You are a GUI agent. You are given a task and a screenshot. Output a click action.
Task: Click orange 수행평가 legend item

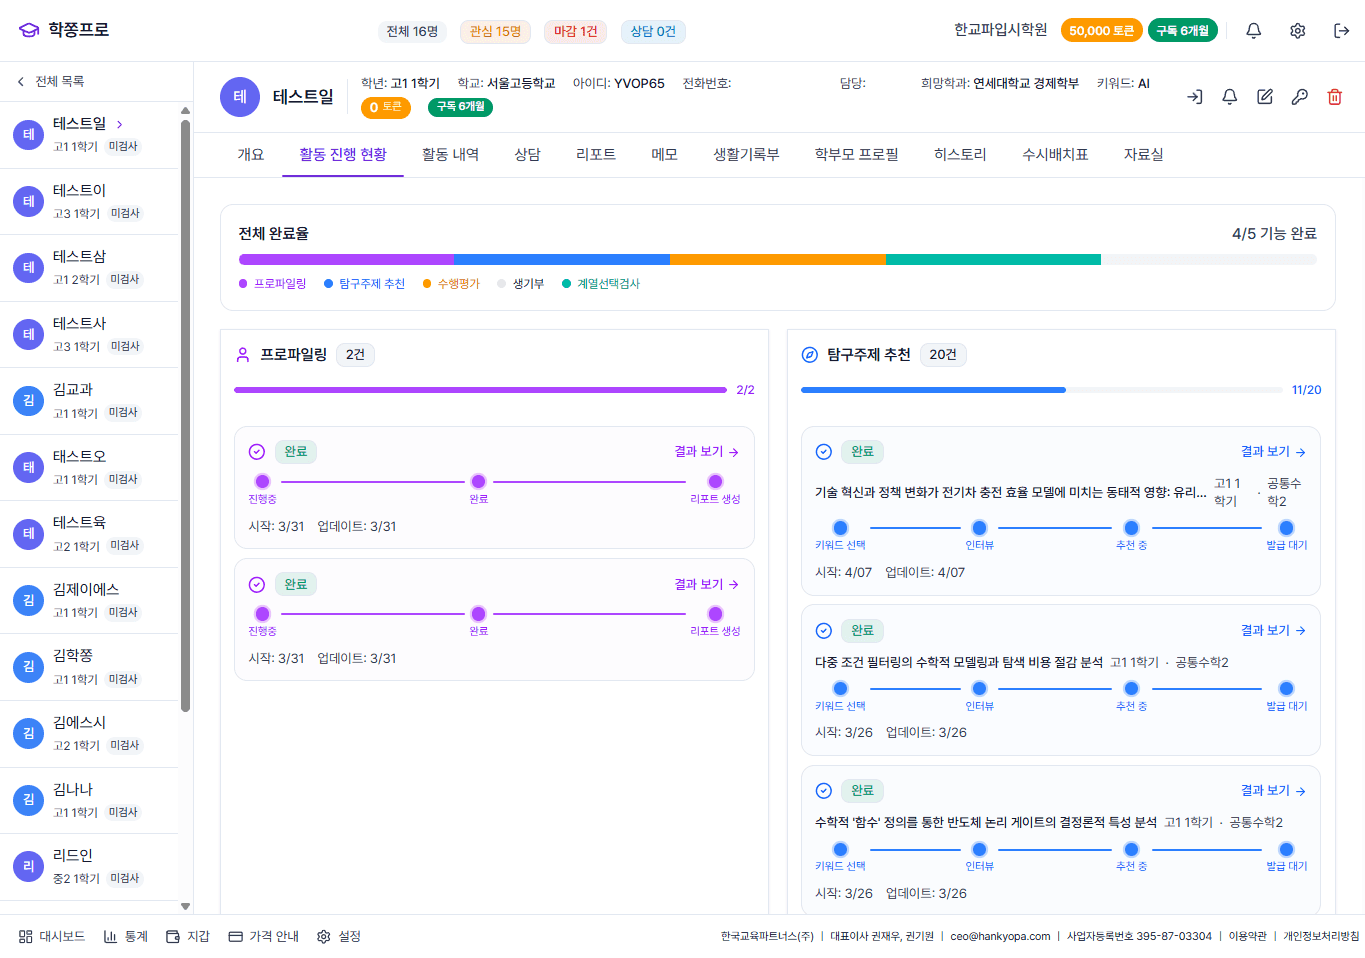[451, 284]
